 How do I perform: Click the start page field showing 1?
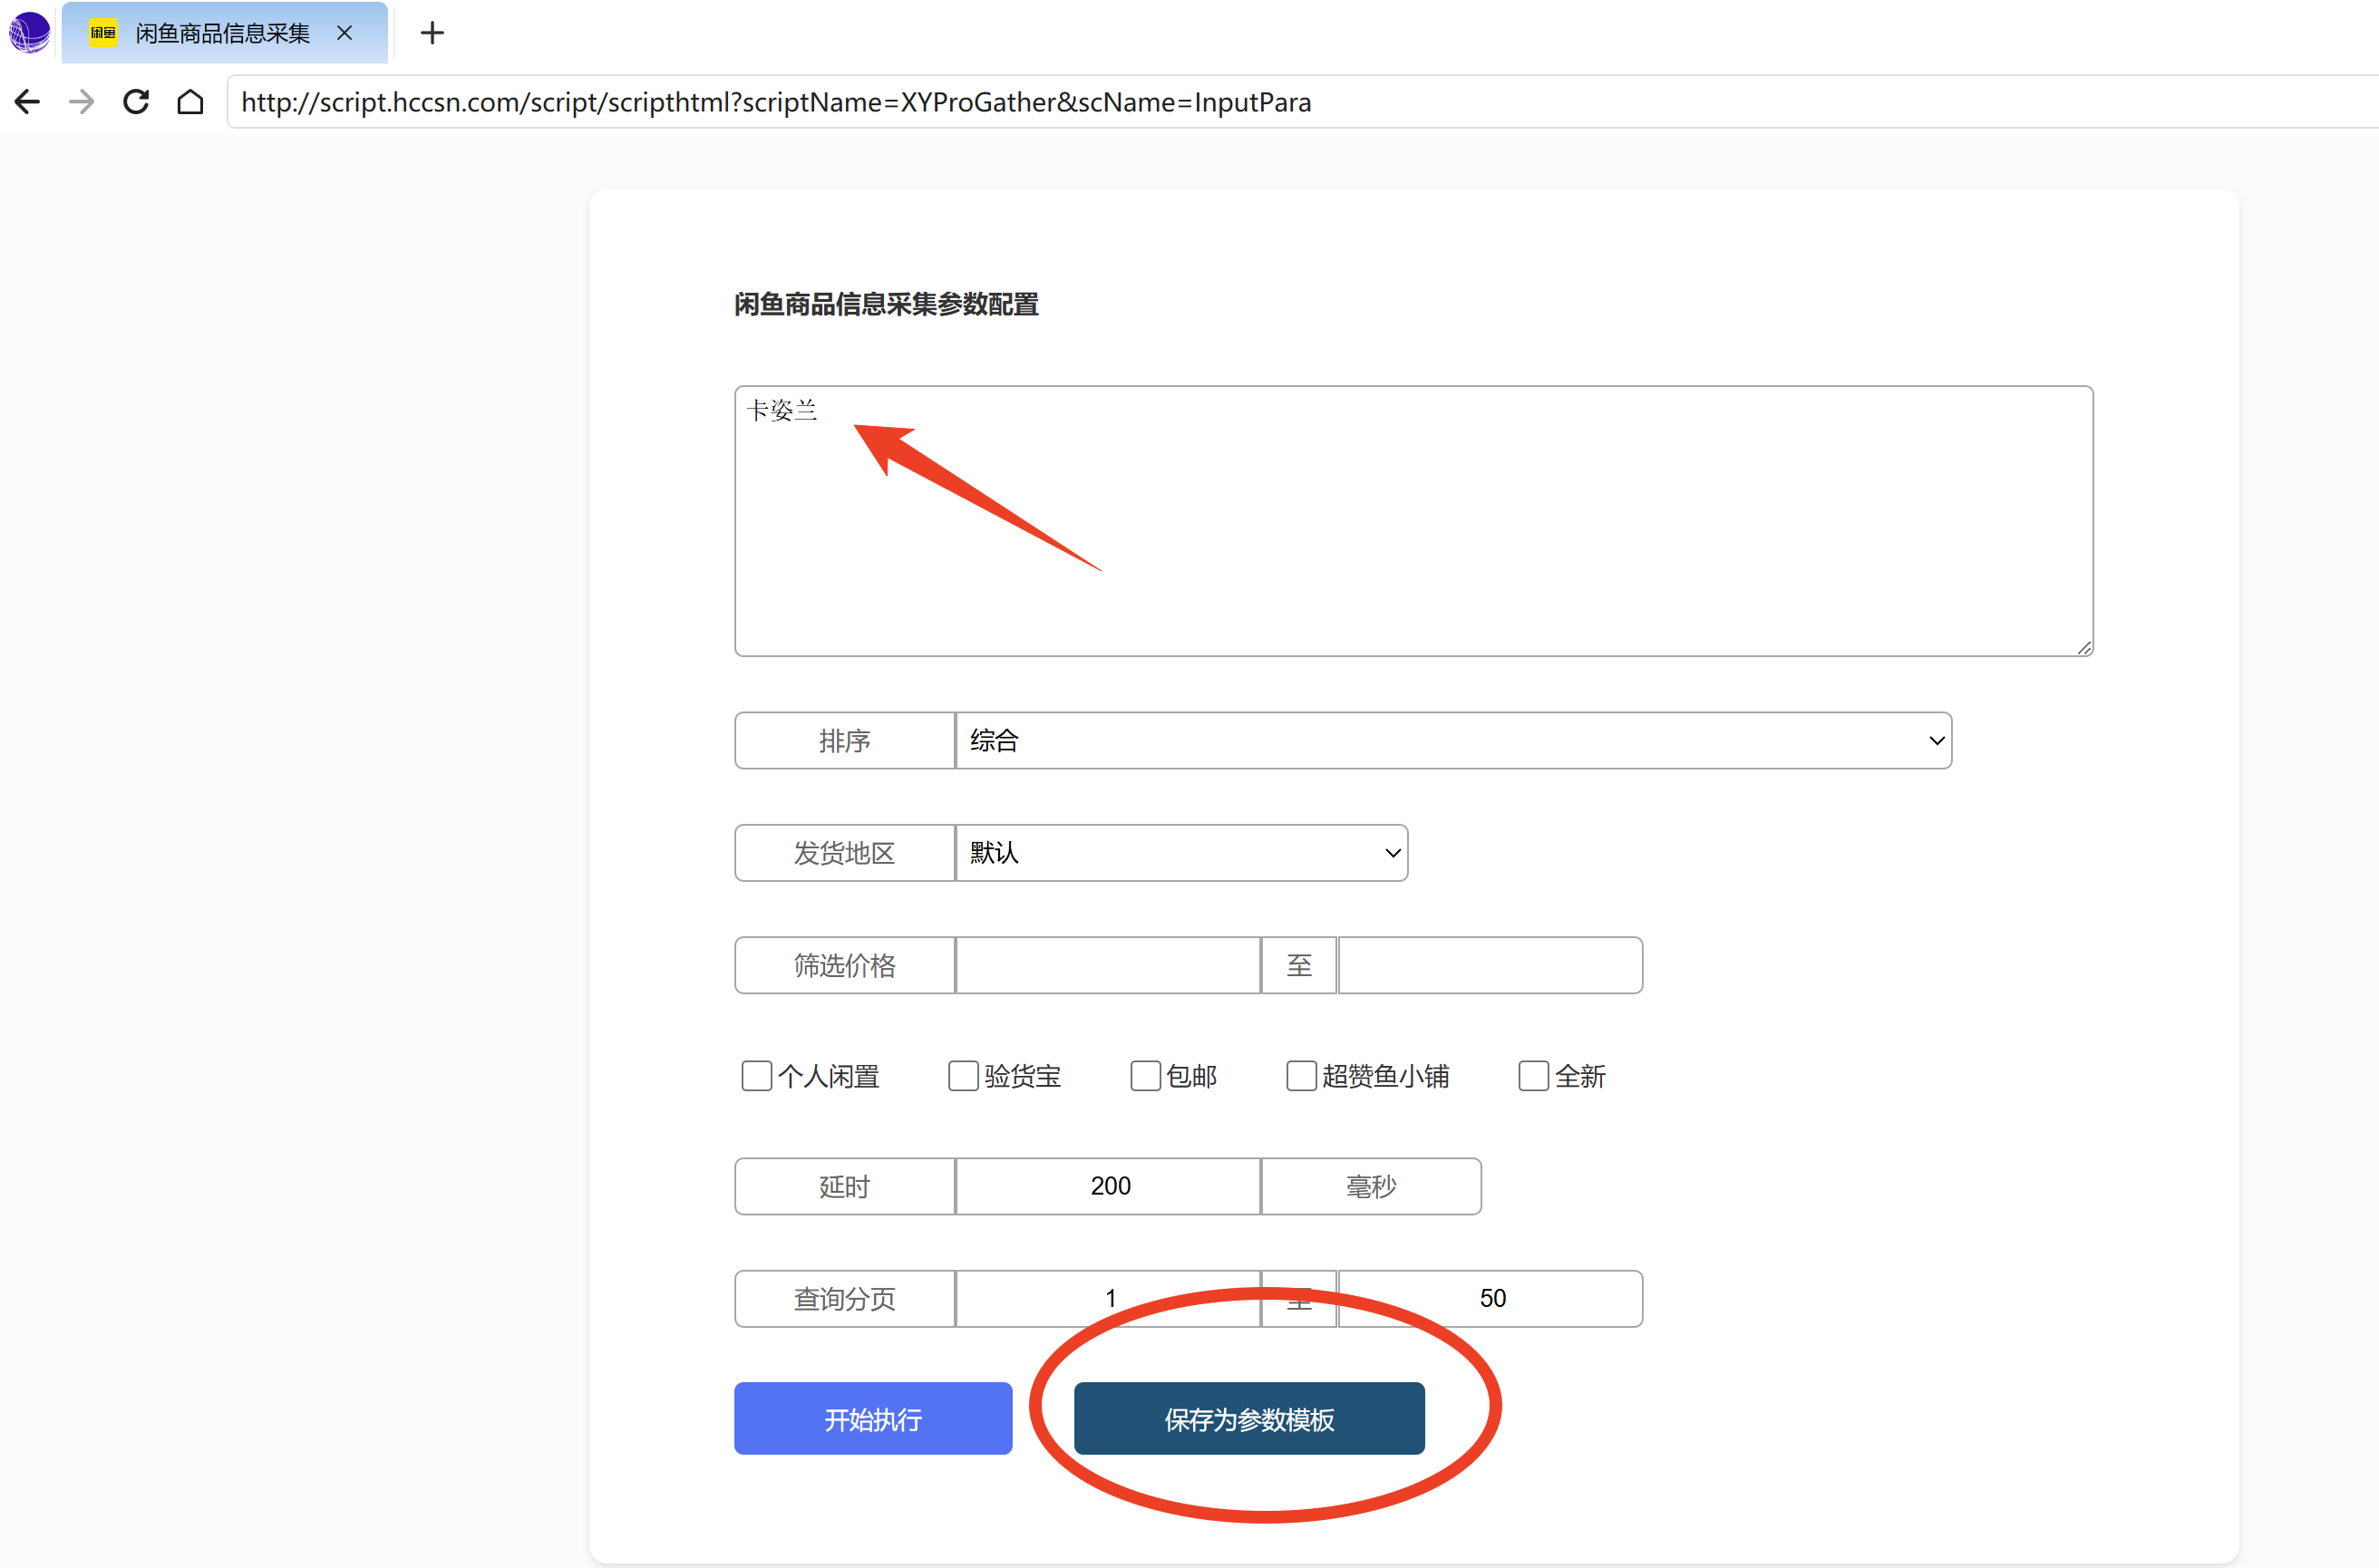point(1108,1299)
